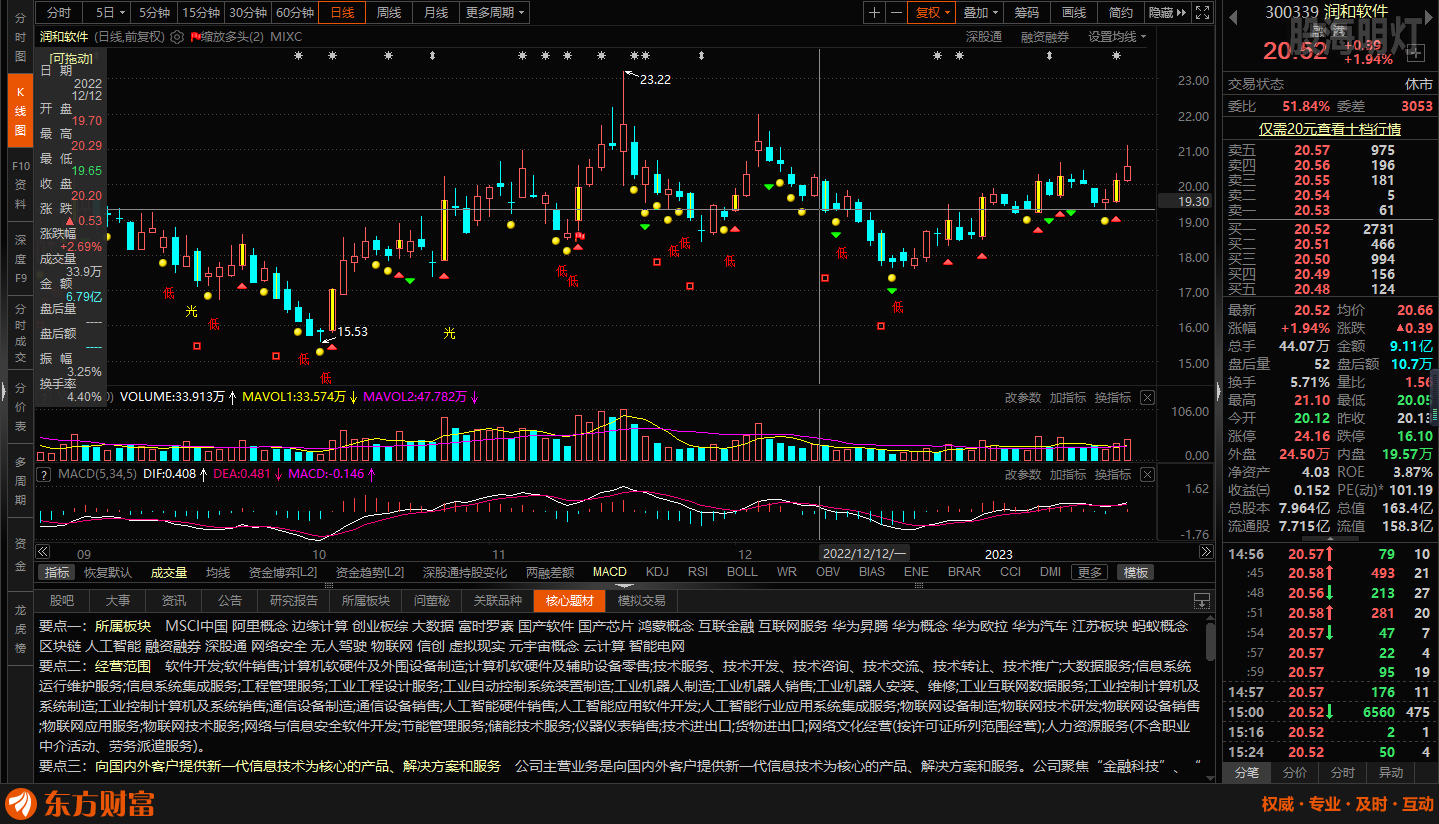Open 资金 in the sidebar

[x=20, y=554]
